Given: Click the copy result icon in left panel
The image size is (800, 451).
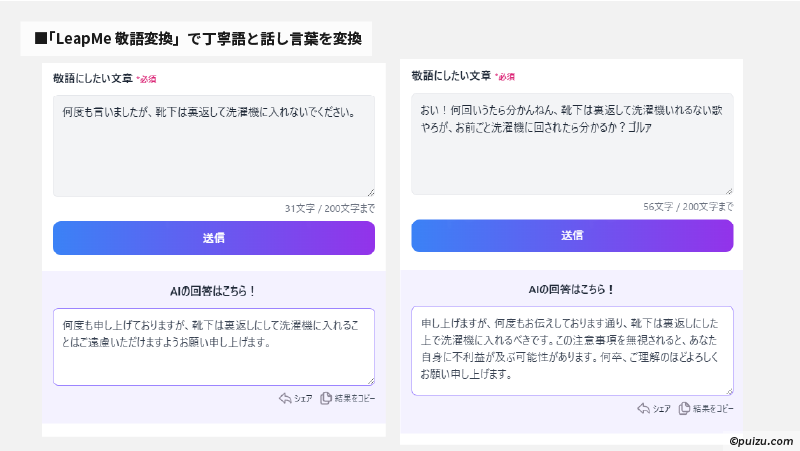Looking at the screenshot, I should 325,398.
